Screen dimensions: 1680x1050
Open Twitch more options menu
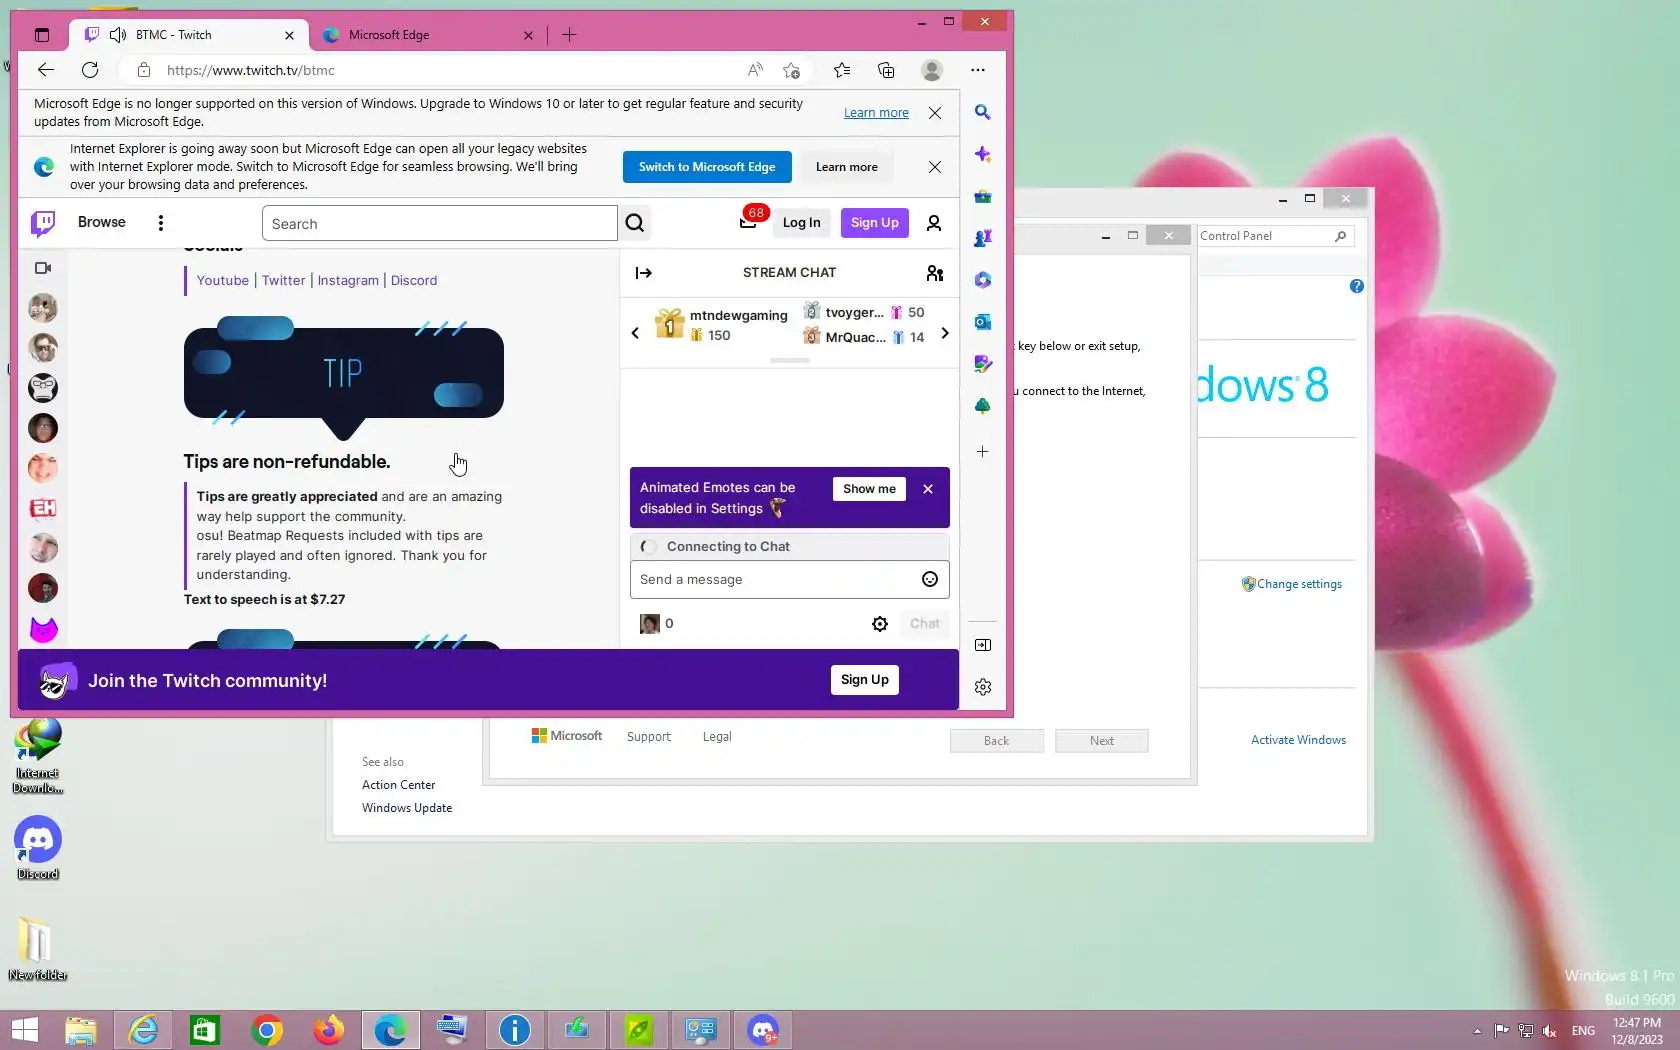161,223
